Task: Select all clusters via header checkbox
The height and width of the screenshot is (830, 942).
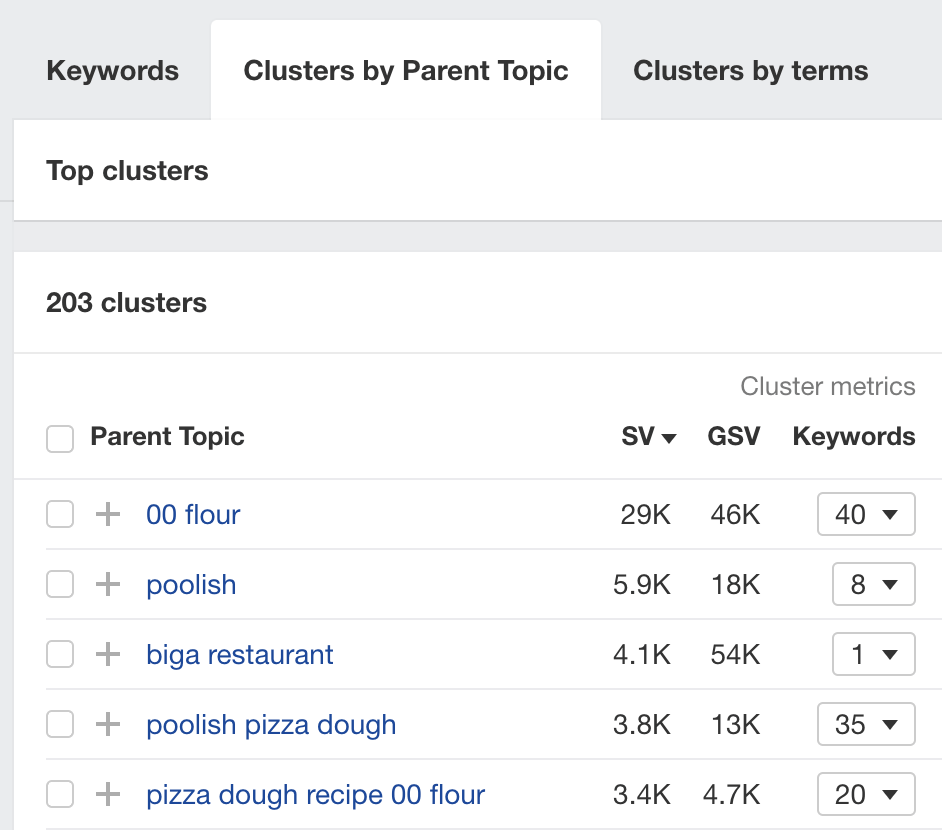Action: [x=60, y=438]
